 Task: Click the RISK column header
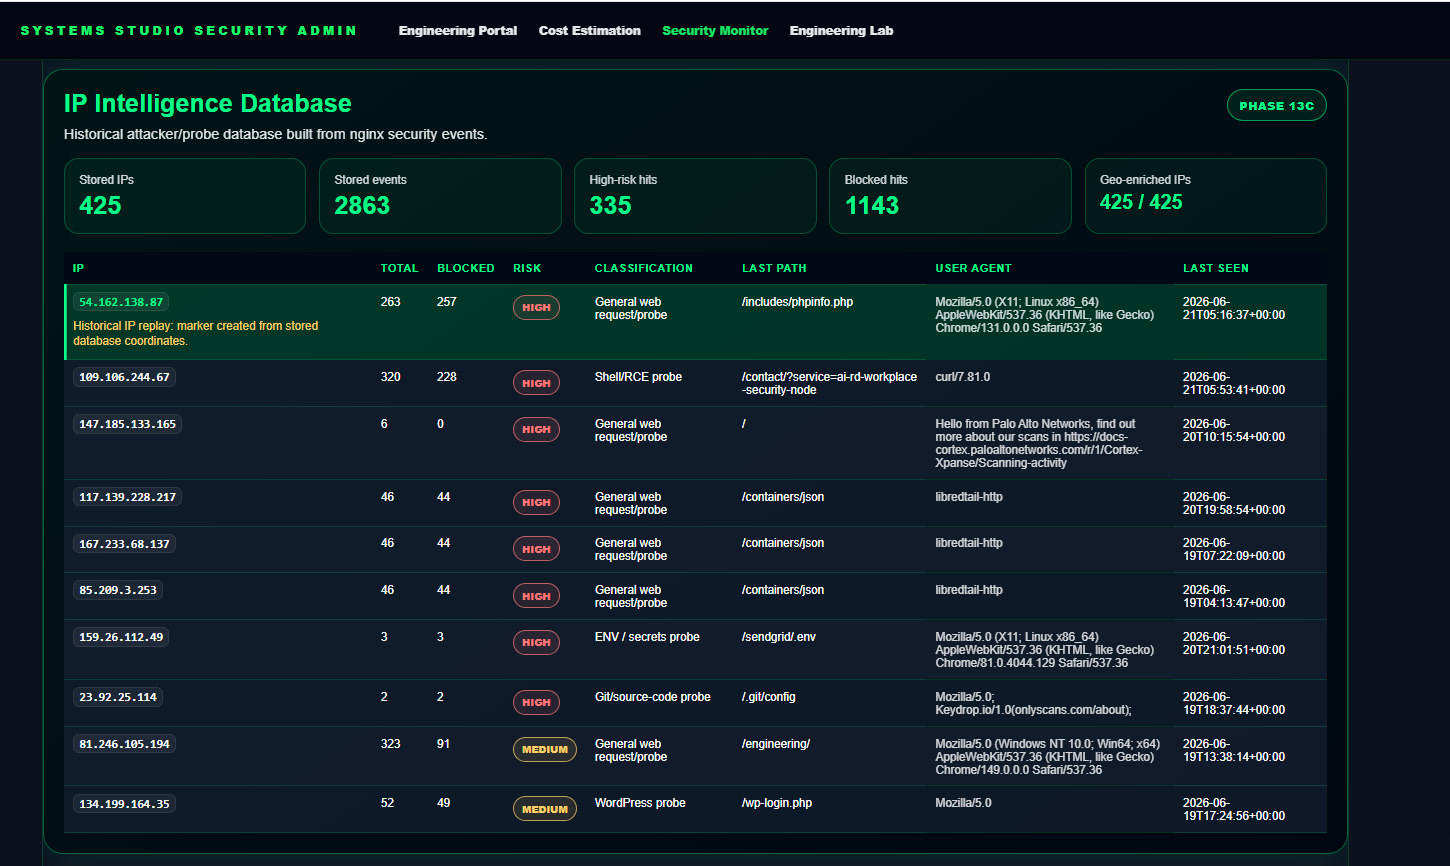point(527,268)
